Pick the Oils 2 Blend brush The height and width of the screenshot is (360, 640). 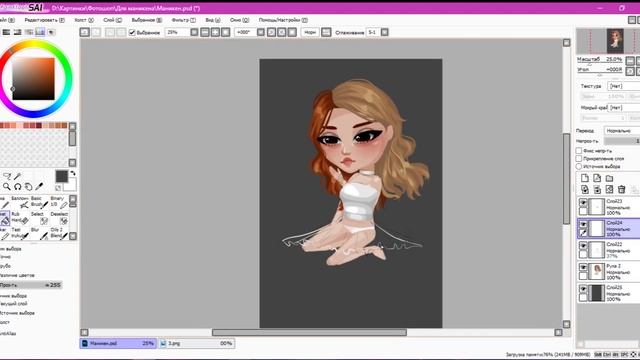coord(58,233)
